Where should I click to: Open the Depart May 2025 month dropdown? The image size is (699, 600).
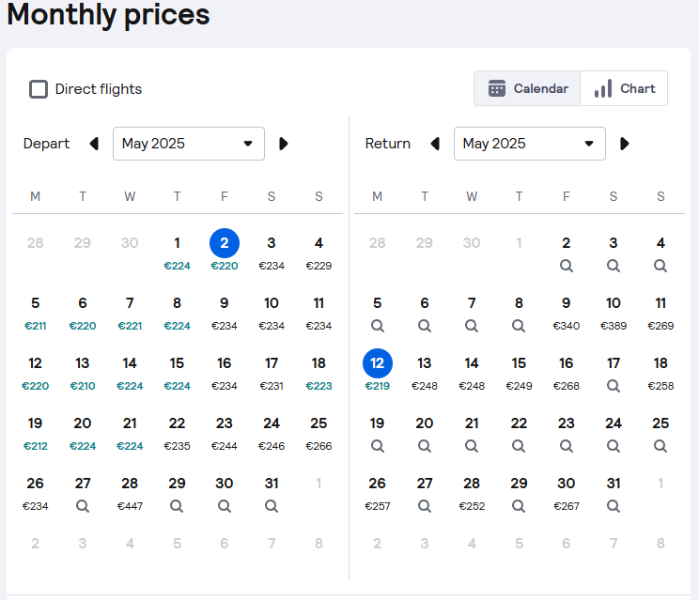[189, 144]
